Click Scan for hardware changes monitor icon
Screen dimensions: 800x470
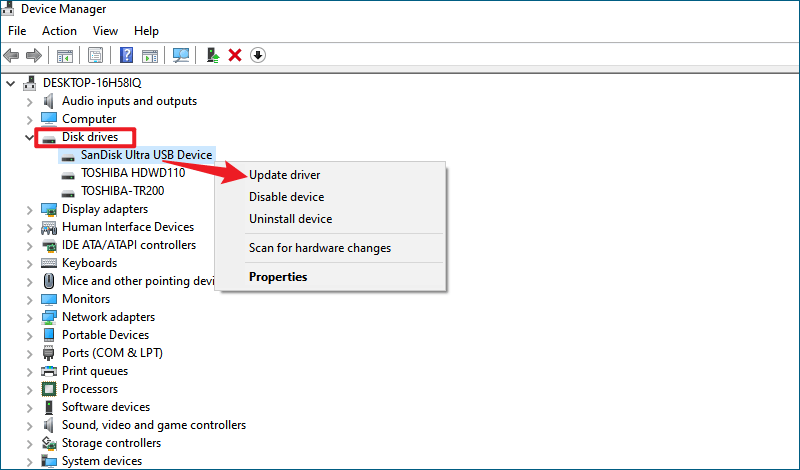(181, 55)
